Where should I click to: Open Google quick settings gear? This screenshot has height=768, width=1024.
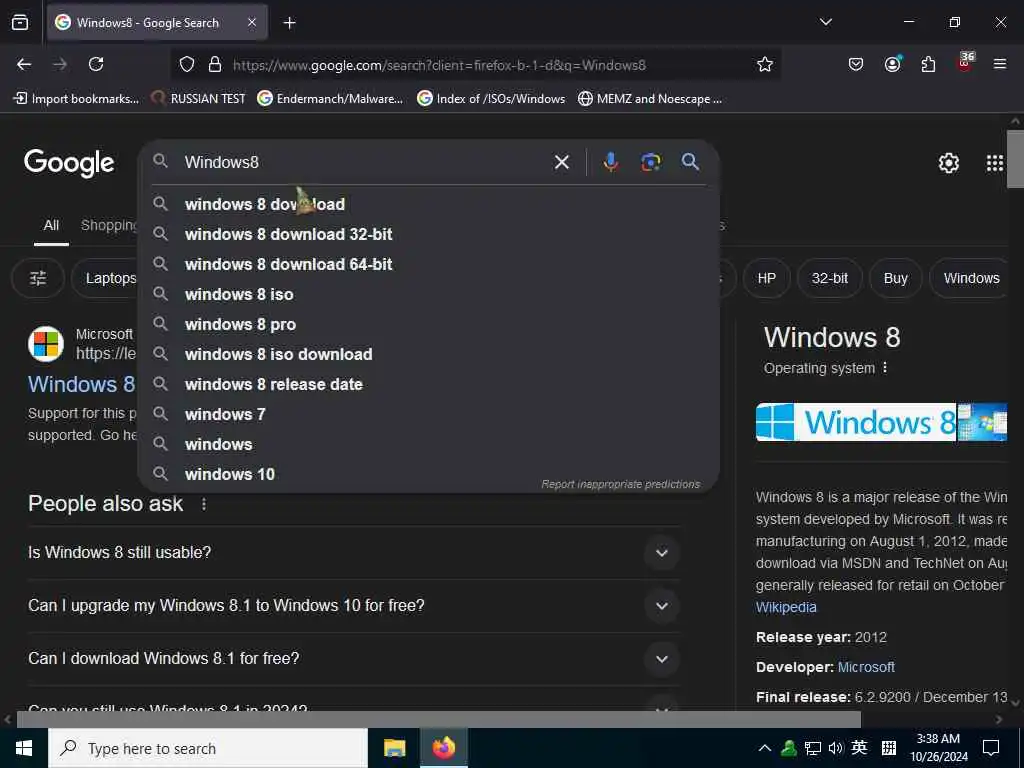(x=948, y=163)
